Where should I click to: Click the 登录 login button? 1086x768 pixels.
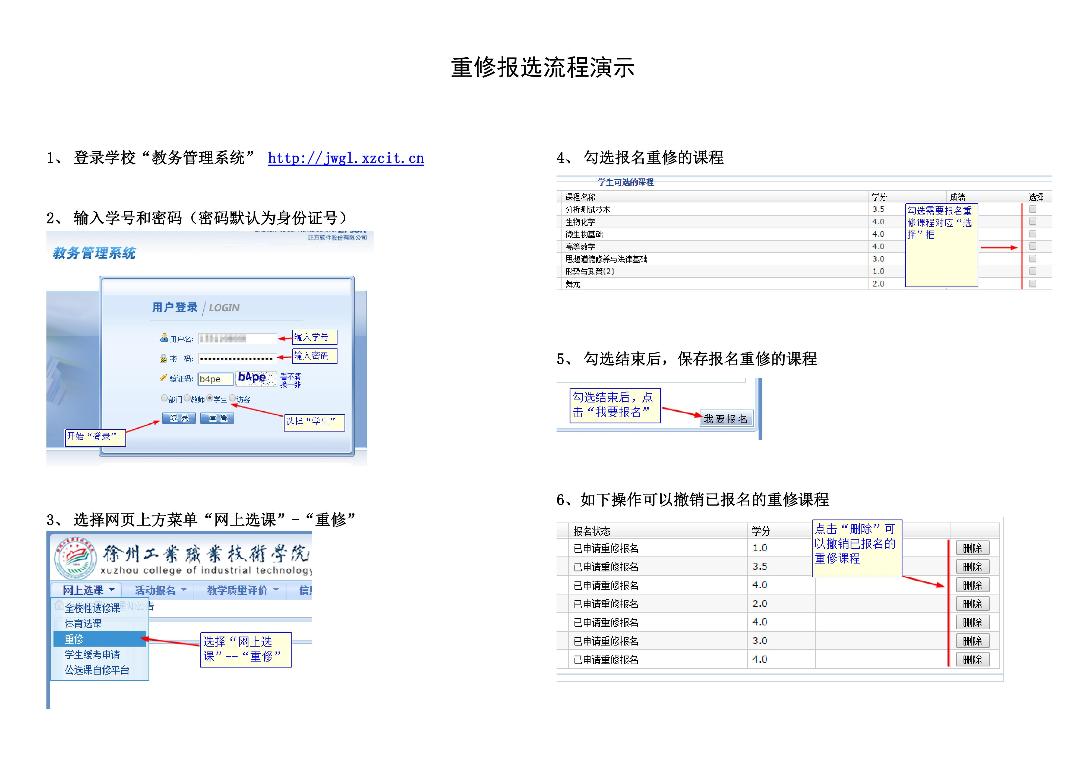tap(179, 418)
